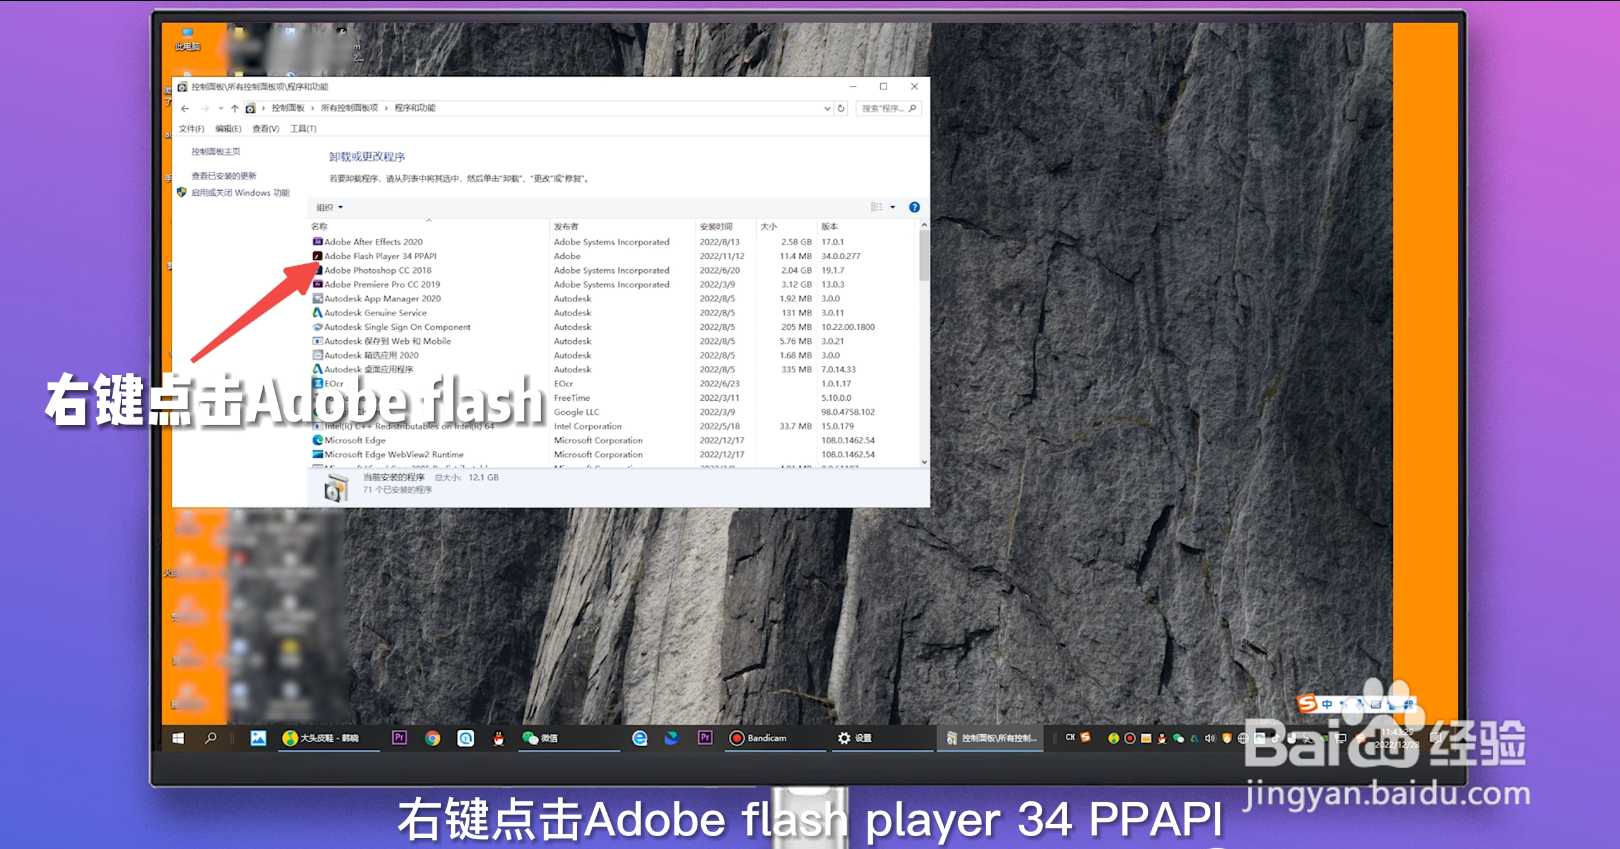
Task: Switch to the Bandicam taskbar button
Action: (x=776, y=738)
